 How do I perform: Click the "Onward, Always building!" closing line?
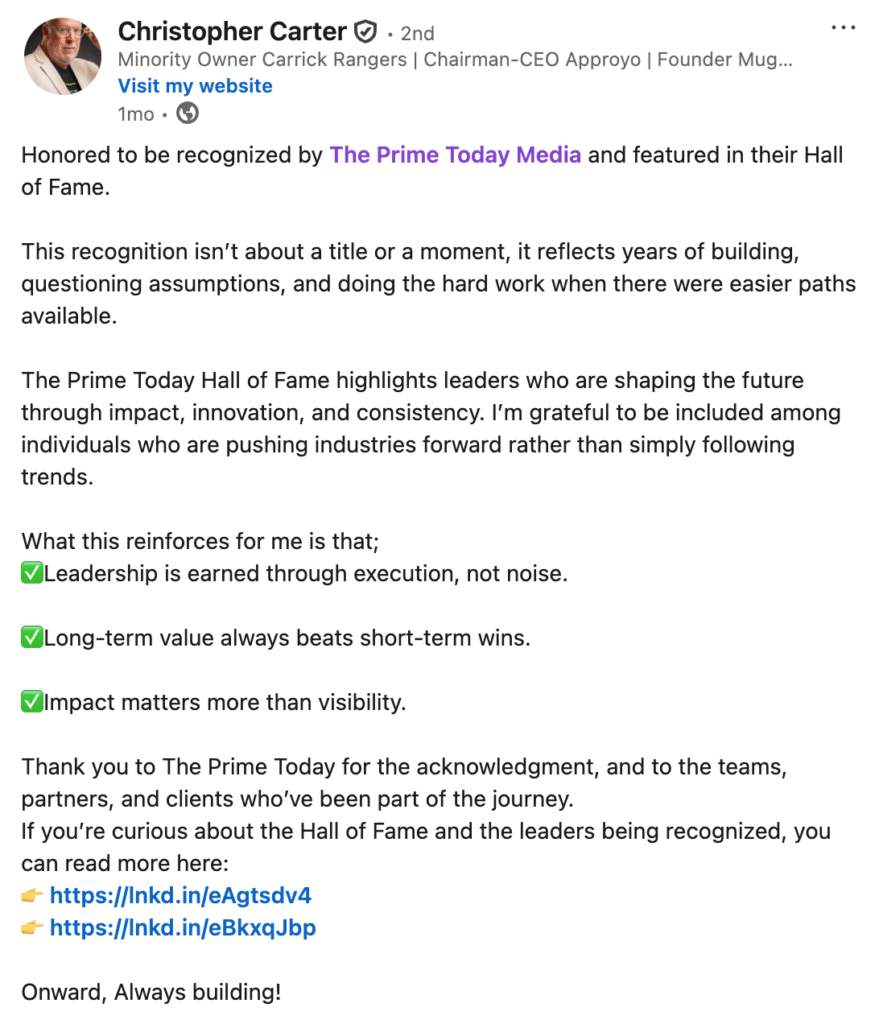click(x=151, y=993)
